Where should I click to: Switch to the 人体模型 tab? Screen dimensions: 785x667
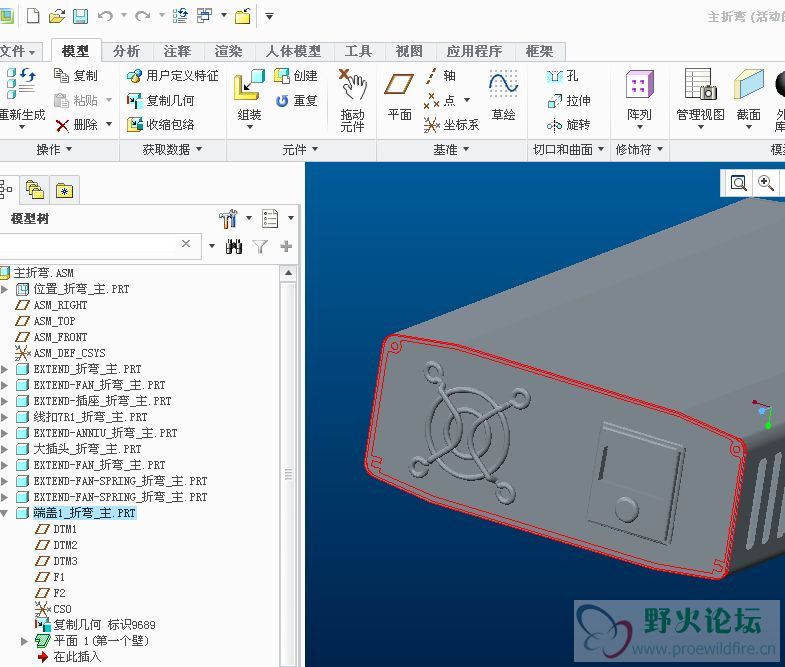pyautogui.click(x=293, y=51)
